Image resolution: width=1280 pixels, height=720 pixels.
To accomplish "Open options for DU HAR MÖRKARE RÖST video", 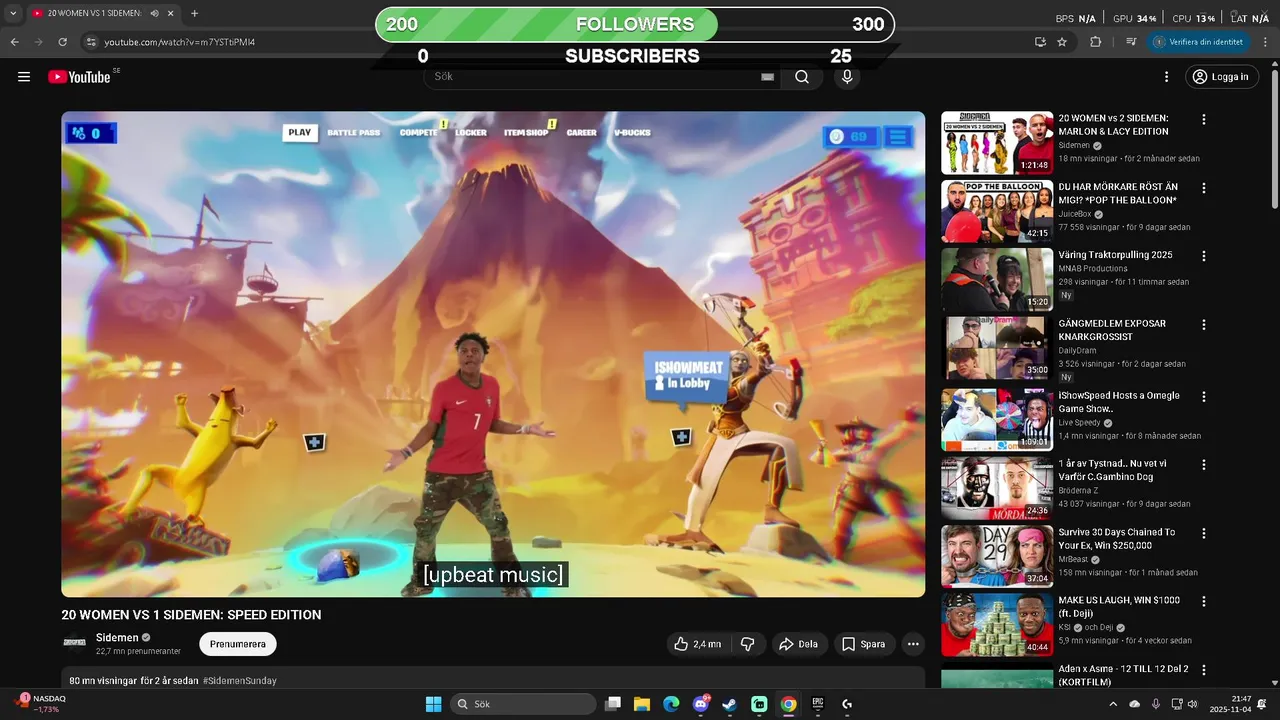I will tap(1204, 188).
